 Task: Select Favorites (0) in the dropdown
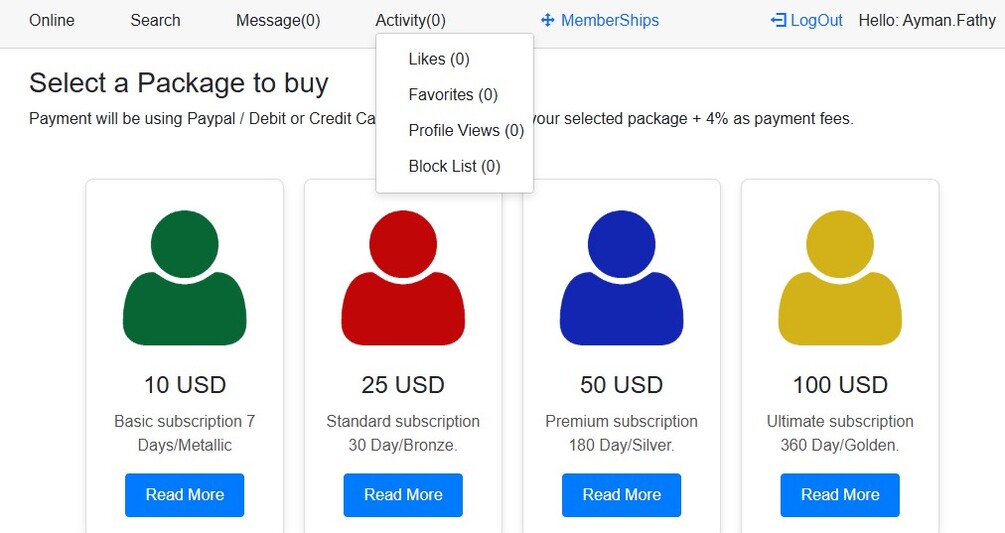pos(453,95)
